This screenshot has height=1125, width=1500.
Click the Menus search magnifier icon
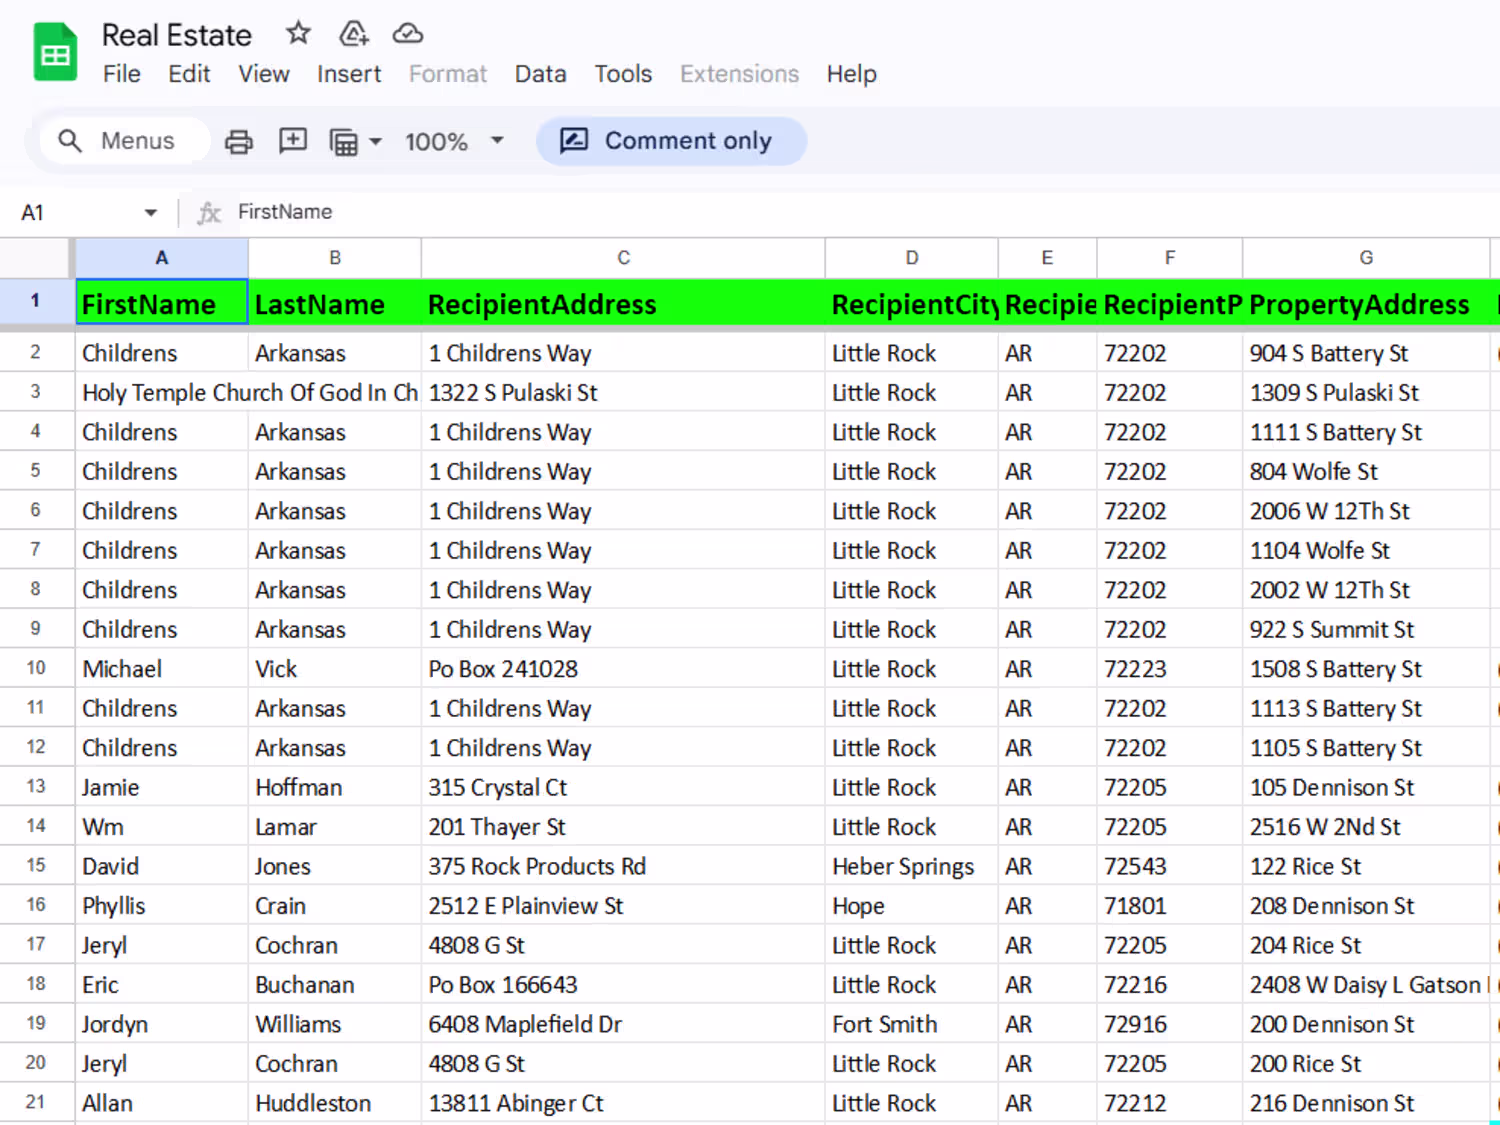tap(69, 141)
